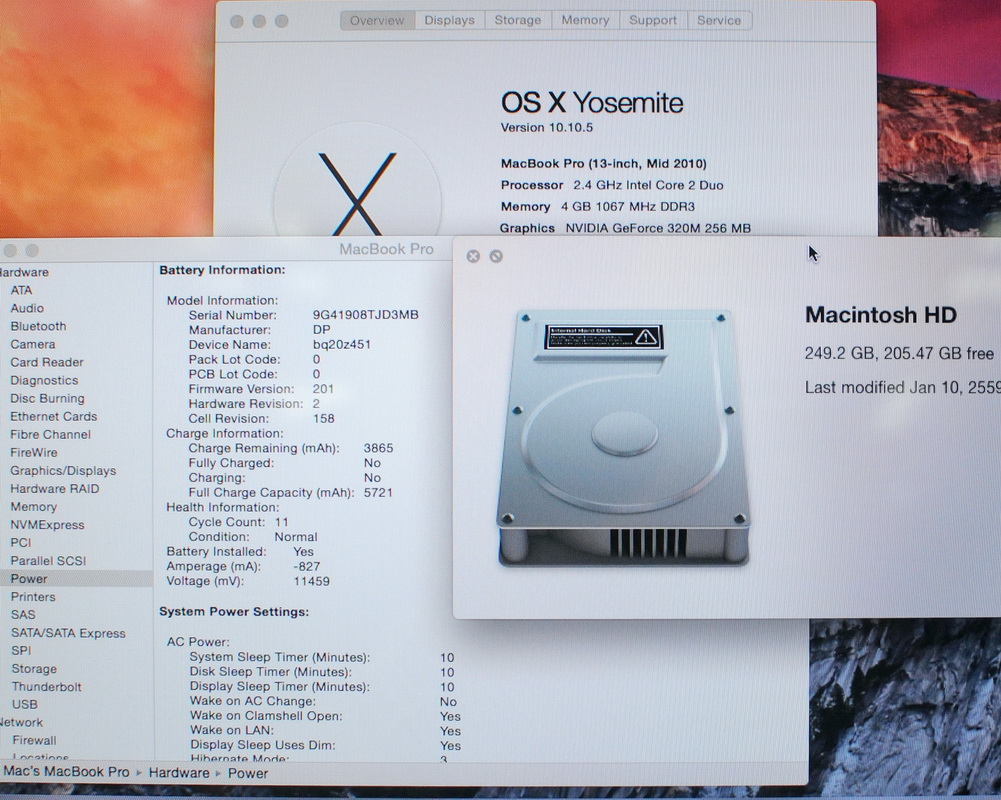
Task: Open the Service tab
Action: (719, 20)
